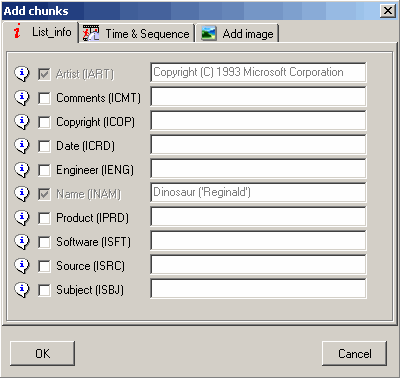Screen dimensions: 400x378
Task: Show info about Engineer (IENG) field
Action: click(22, 169)
